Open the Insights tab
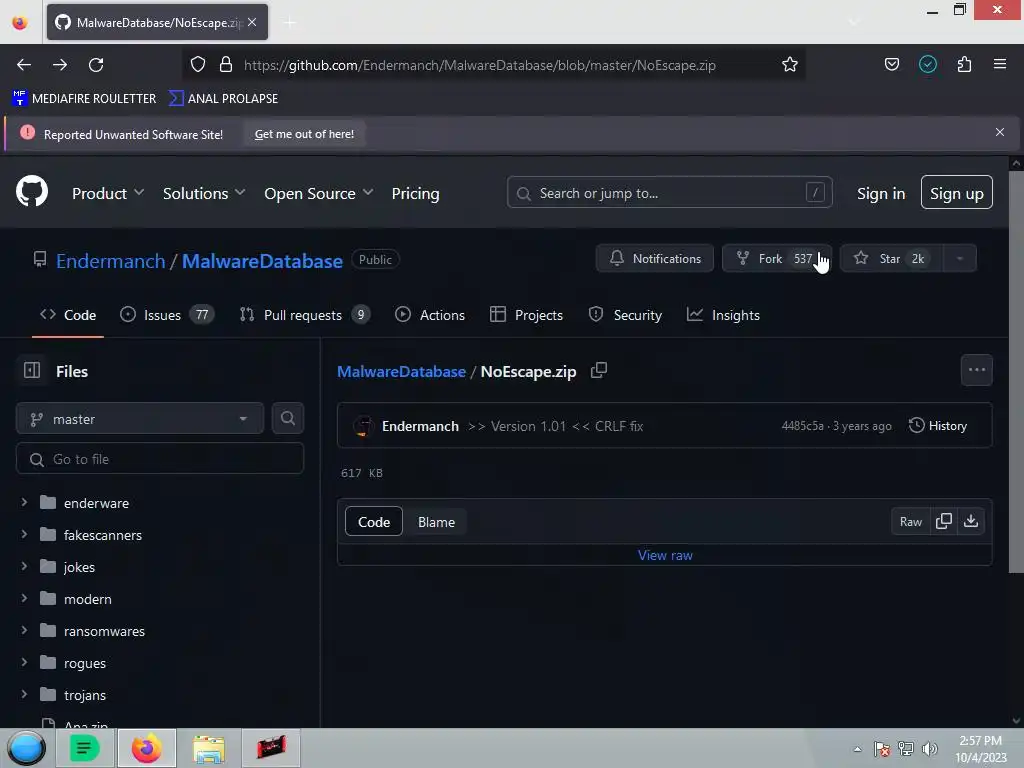1024x768 pixels. (x=724, y=315)
